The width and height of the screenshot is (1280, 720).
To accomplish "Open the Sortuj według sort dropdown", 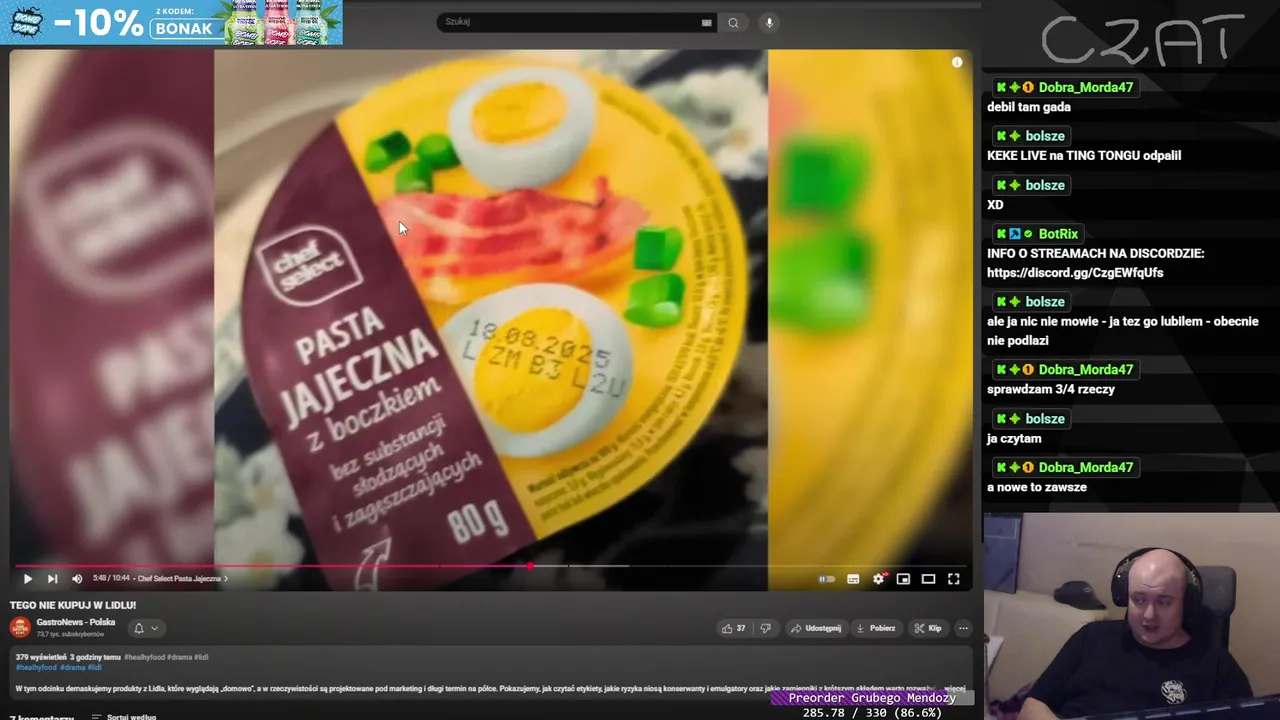I will [x=124, y=717].
